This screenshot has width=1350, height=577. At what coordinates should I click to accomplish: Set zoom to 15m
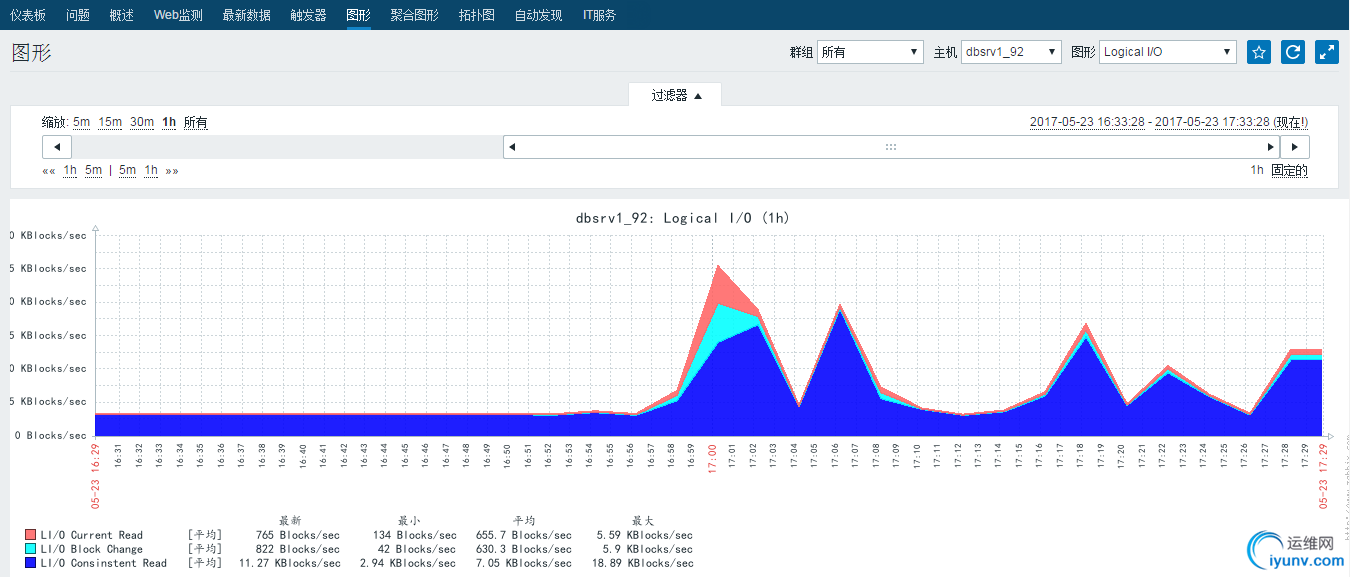click(x=110, y=122)
